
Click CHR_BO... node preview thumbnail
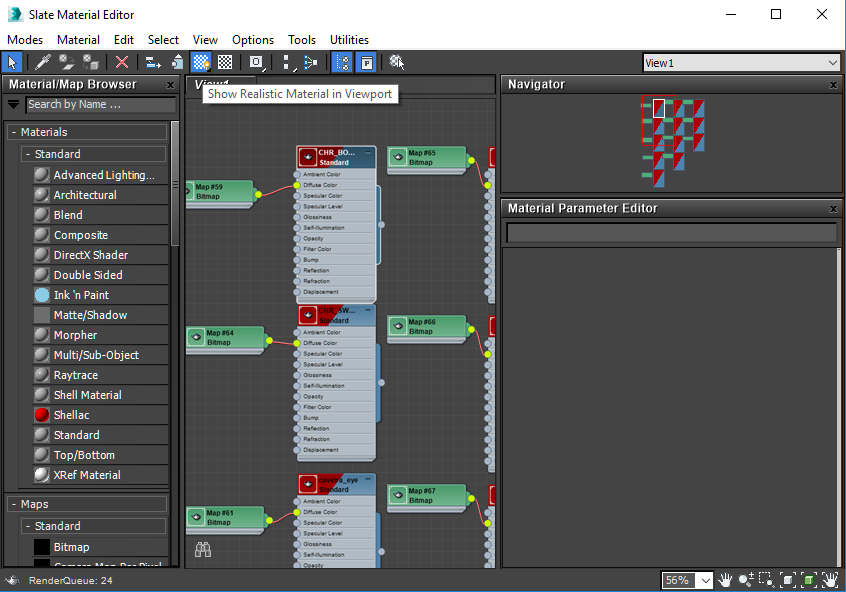pos(308,157)
